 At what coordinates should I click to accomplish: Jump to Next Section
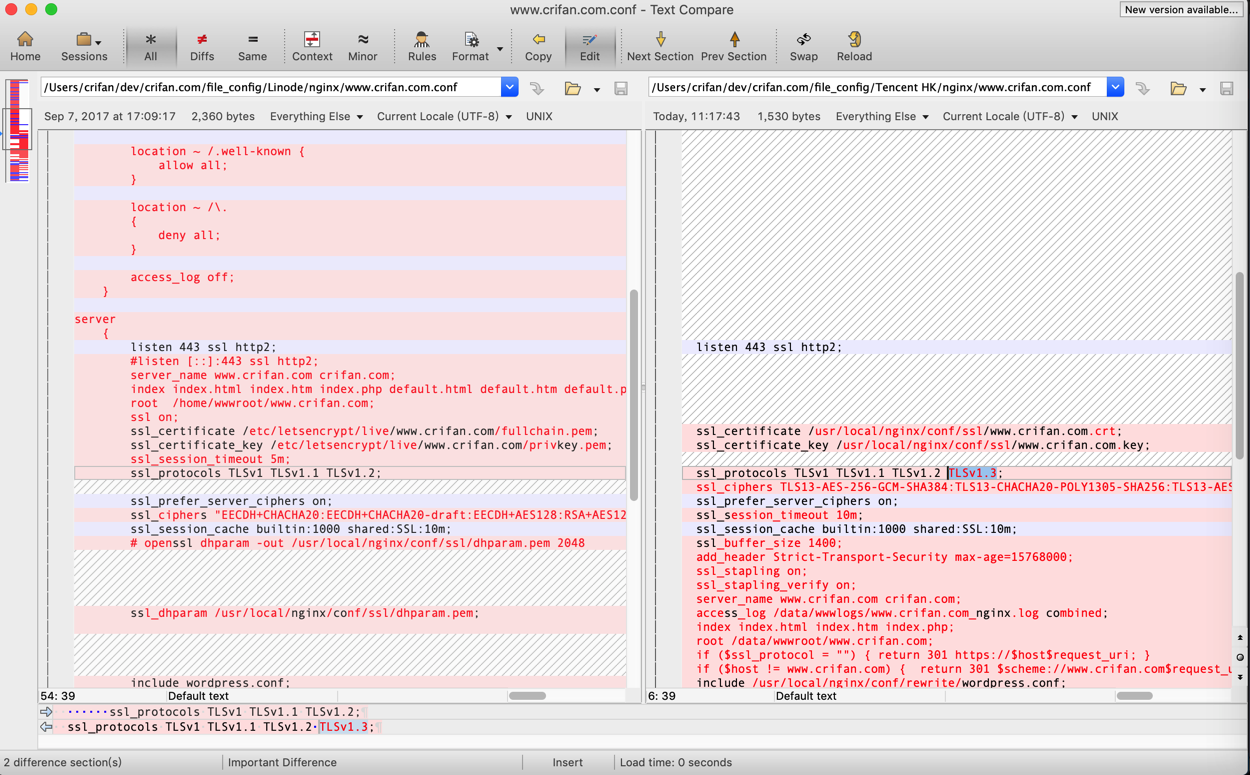(659, 46)
